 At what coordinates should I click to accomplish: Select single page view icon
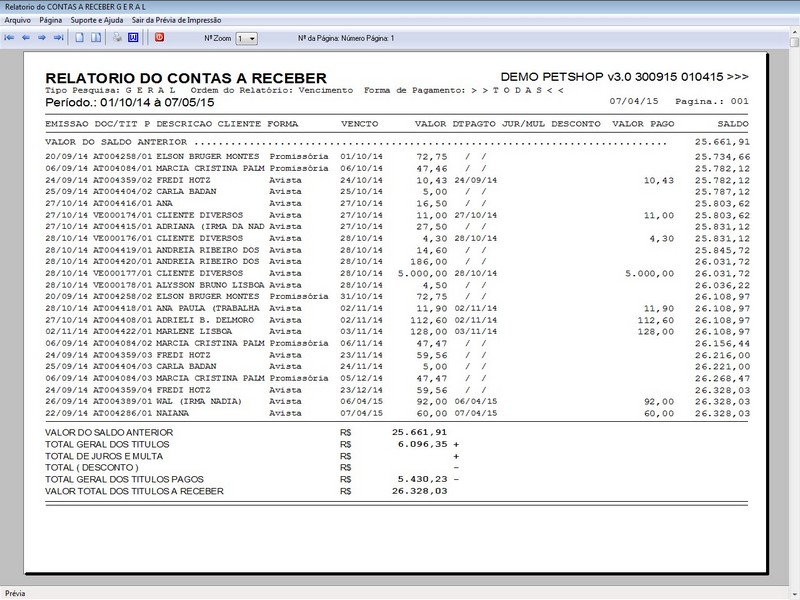80,38
